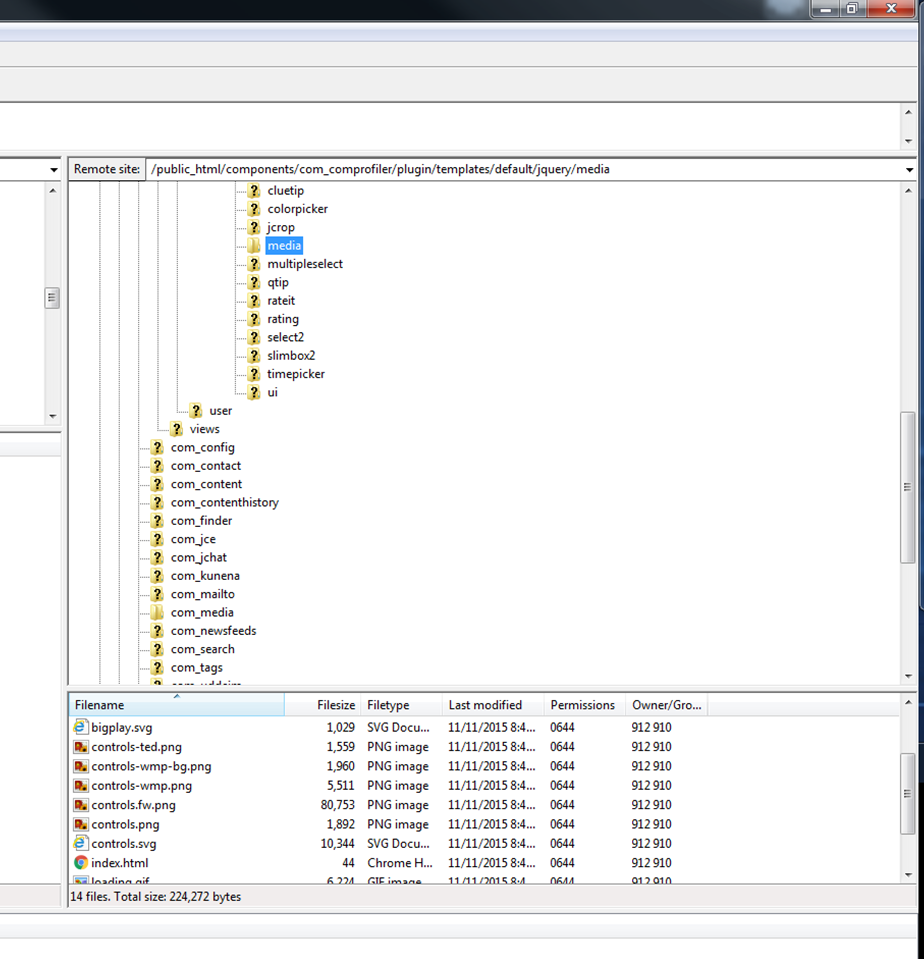This screenshot has width=924, height=959.
Task: Select controls.png file
Action: click(125, 824)
